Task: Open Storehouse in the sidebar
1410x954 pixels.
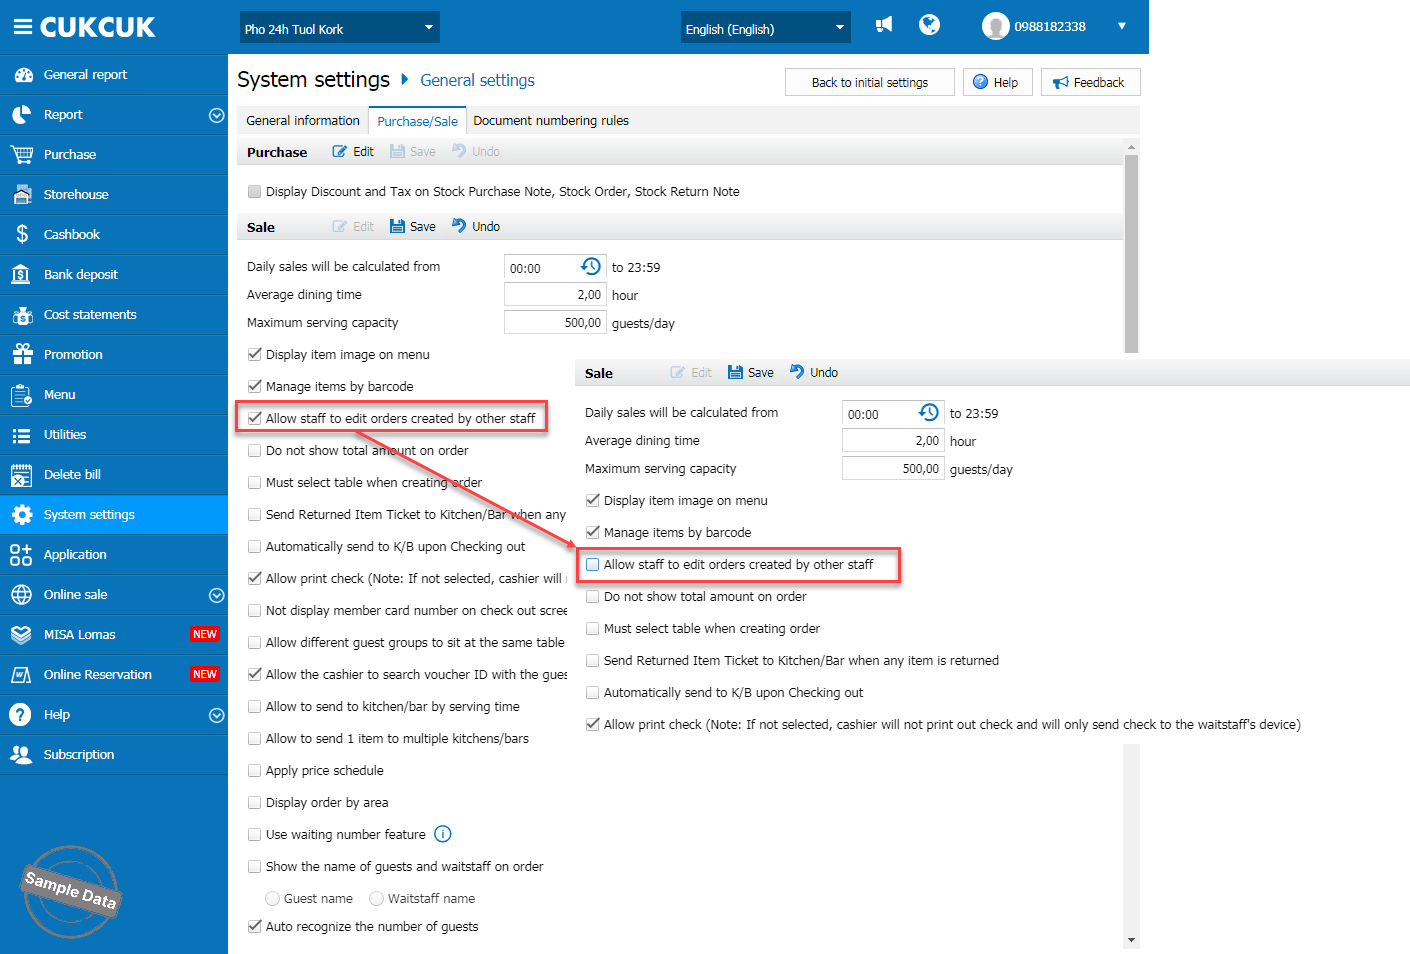Action: click(x=75, y=194)
